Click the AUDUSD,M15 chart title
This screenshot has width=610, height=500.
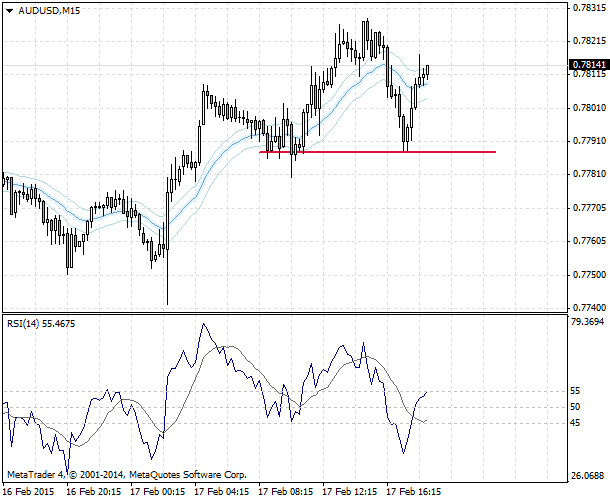tap(49, 11)
